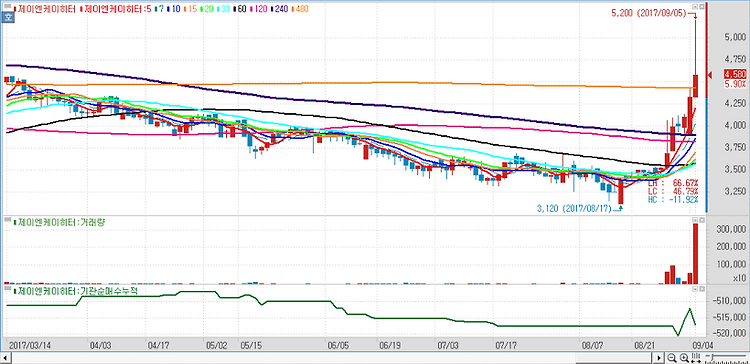Screen dimensions: 750x364
Task: Click the 06/05 date label
Action: pos(338,345)
